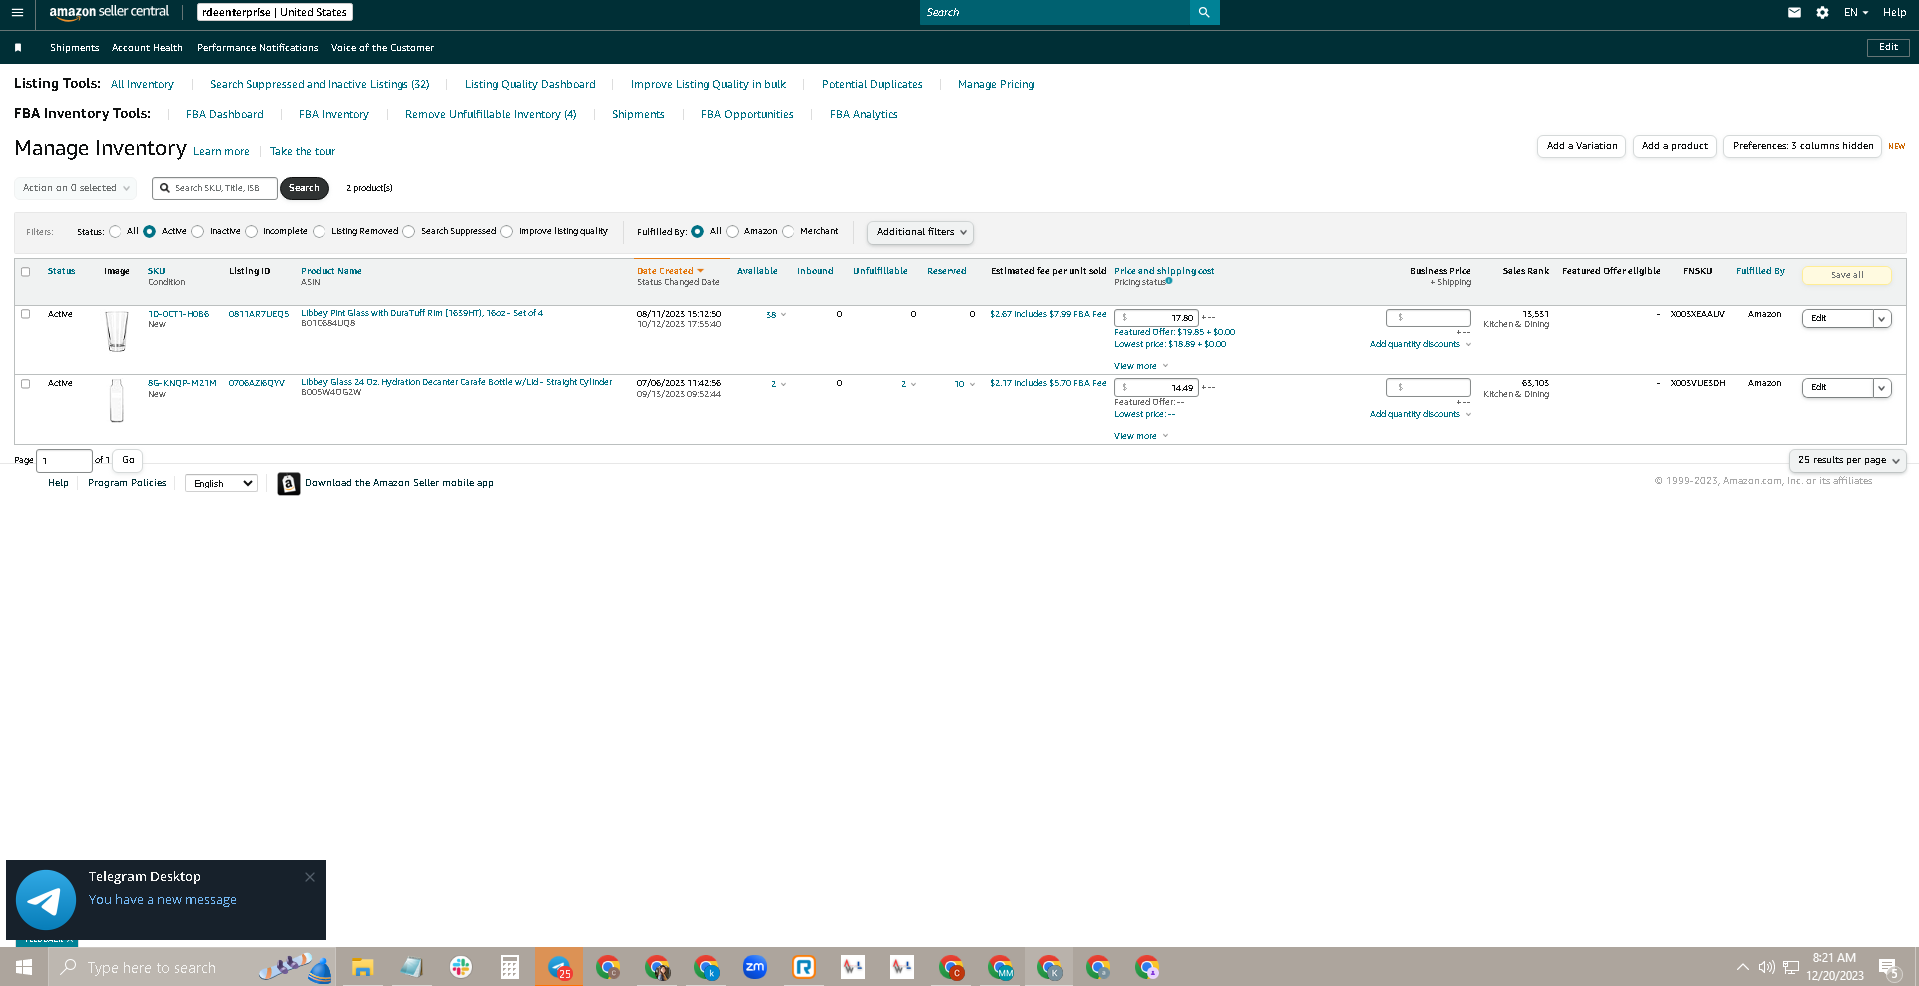The image size is (1919, 986).
Task: Open Account Health in the top navigation
Action: (x=147, y=48)
